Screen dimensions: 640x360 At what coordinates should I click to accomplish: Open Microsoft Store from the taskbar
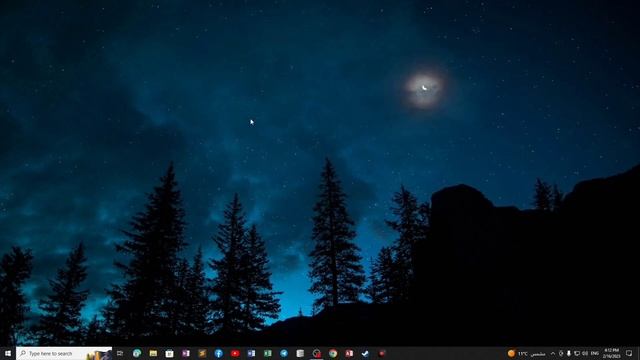click(169, 353)
